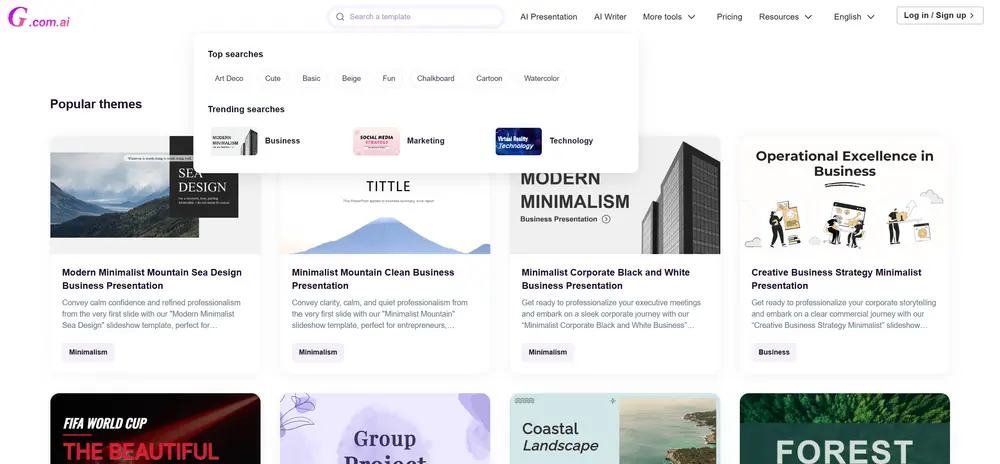Select the Cute top search chip
Image resolution: width=1000 pixels, height=464 pixels.
coord(272,78)
